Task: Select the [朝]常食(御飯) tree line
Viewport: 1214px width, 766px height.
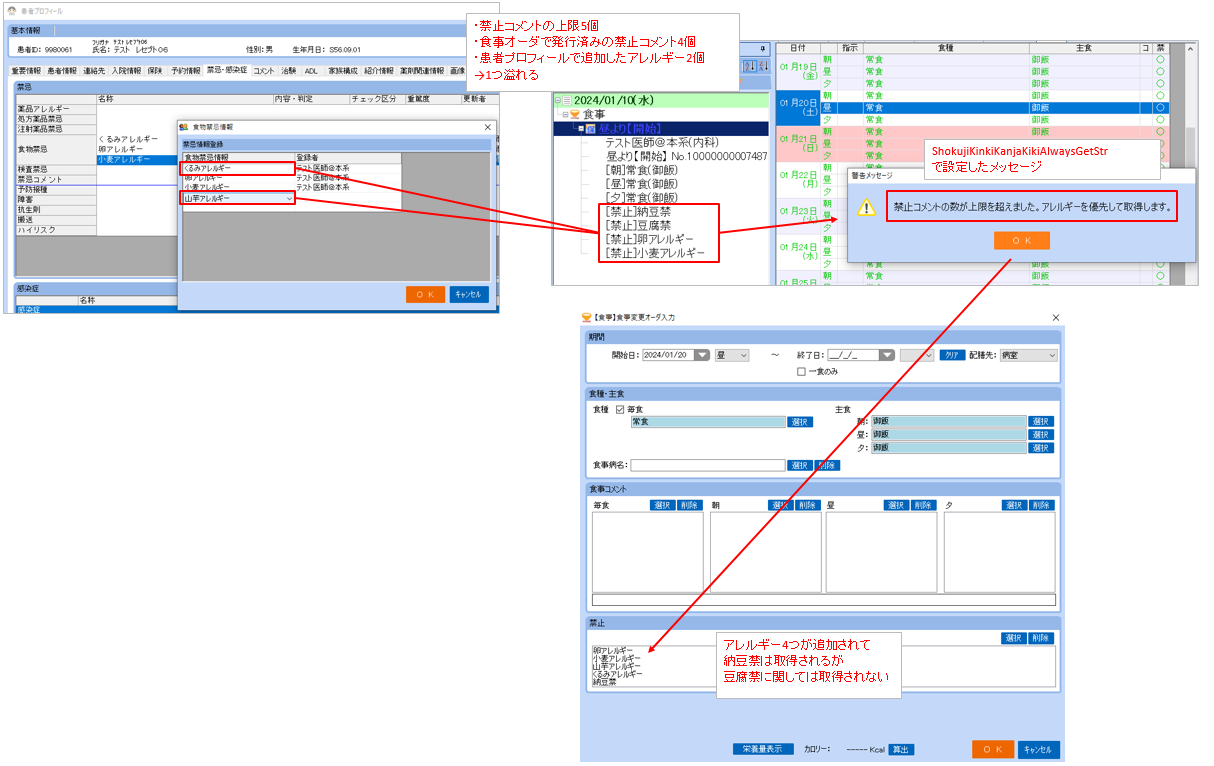Action: tap(641, 171)
